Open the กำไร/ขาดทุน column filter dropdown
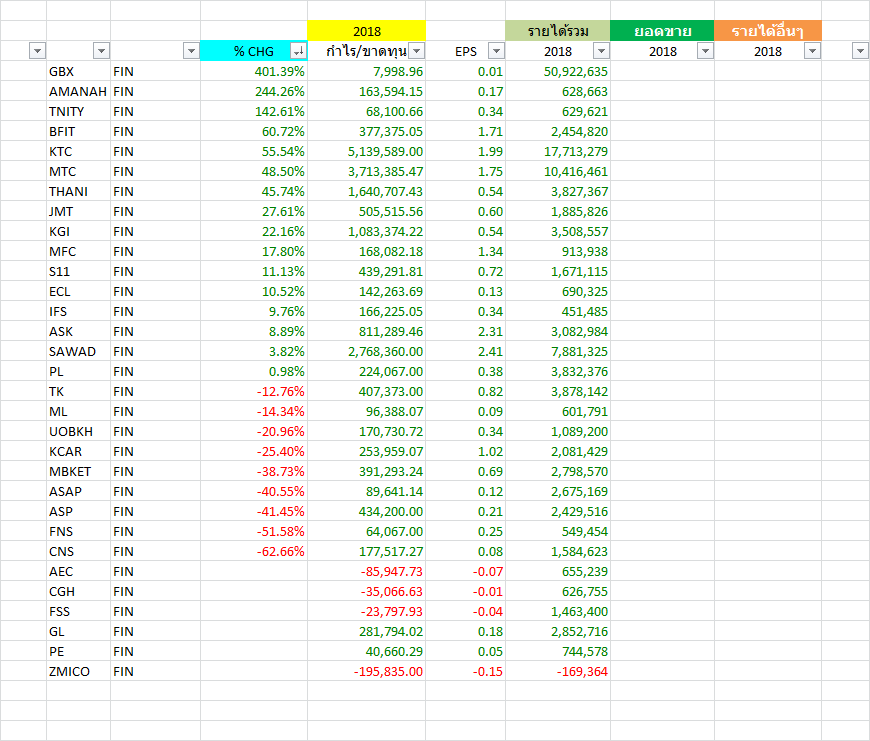This screenshot has height=741, width=870. click(x=417, y=51)
